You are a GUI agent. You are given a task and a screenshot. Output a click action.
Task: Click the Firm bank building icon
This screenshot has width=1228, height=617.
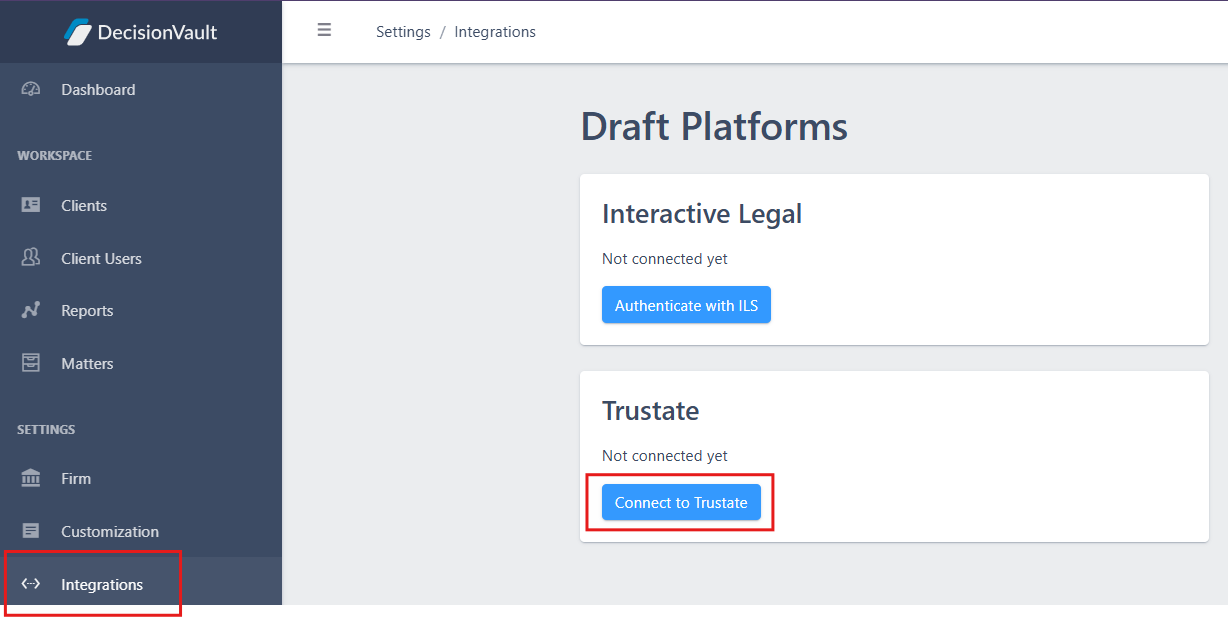(31, 478)
